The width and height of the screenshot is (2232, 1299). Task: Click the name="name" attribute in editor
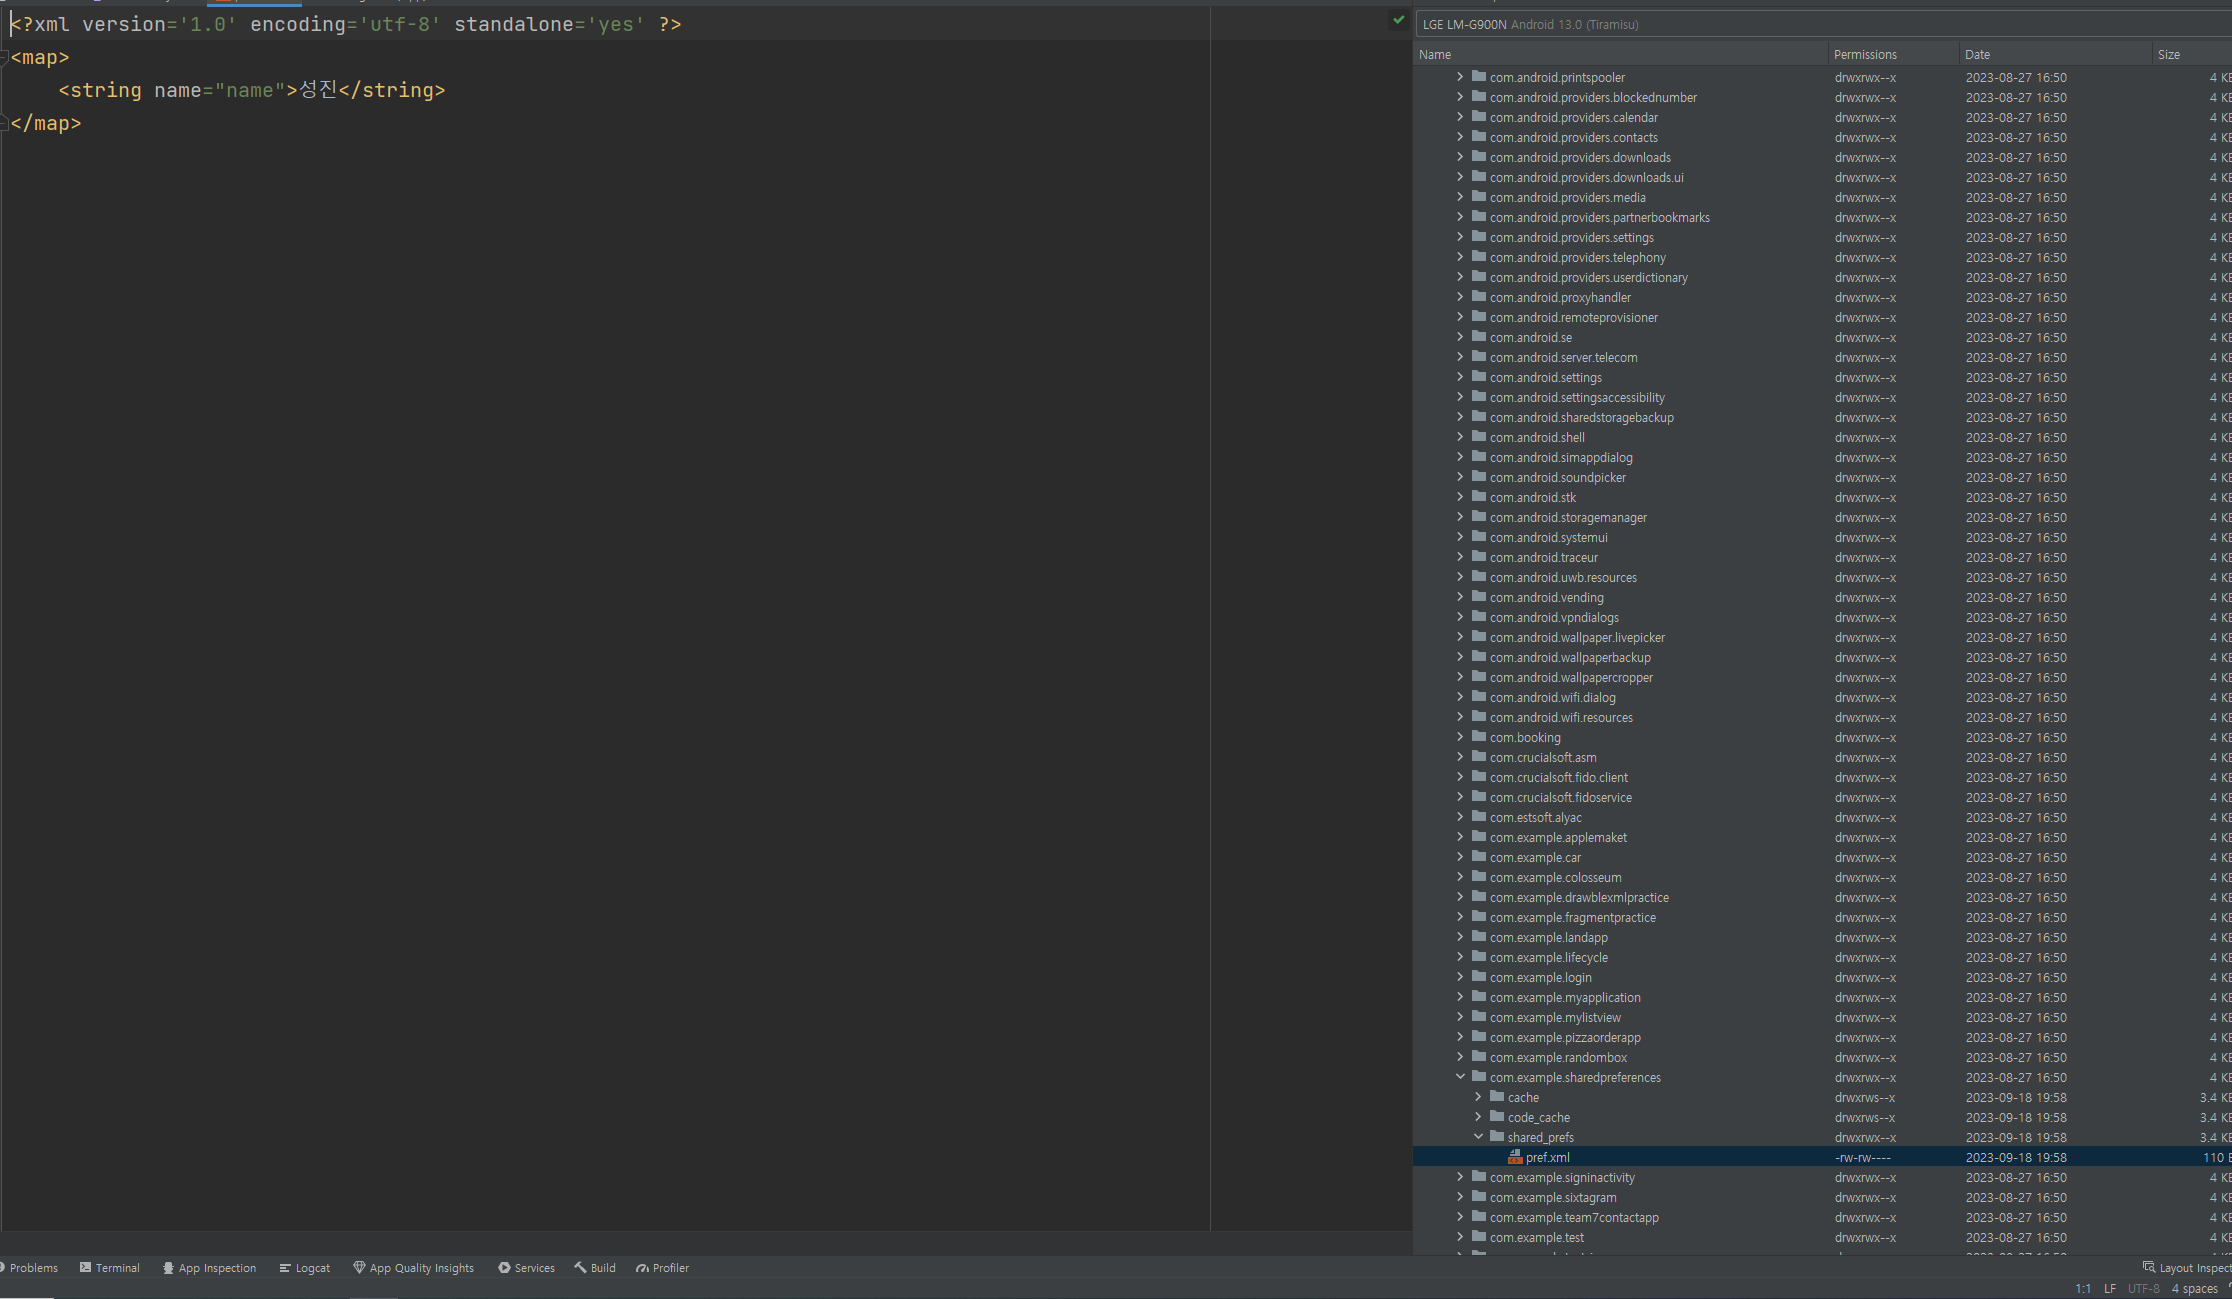[x=220, y=90]
